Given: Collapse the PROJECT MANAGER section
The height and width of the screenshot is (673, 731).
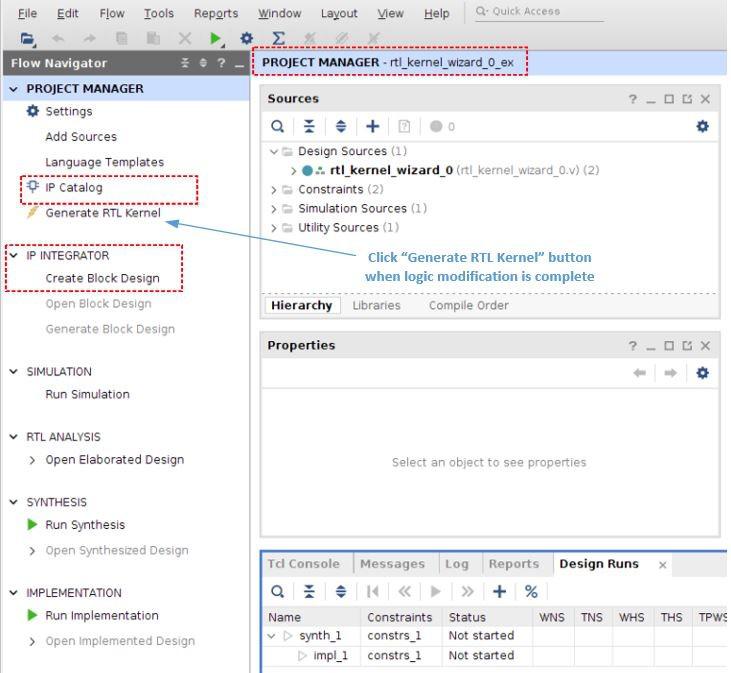Looking at the screenshot, I should click(14, 89).
